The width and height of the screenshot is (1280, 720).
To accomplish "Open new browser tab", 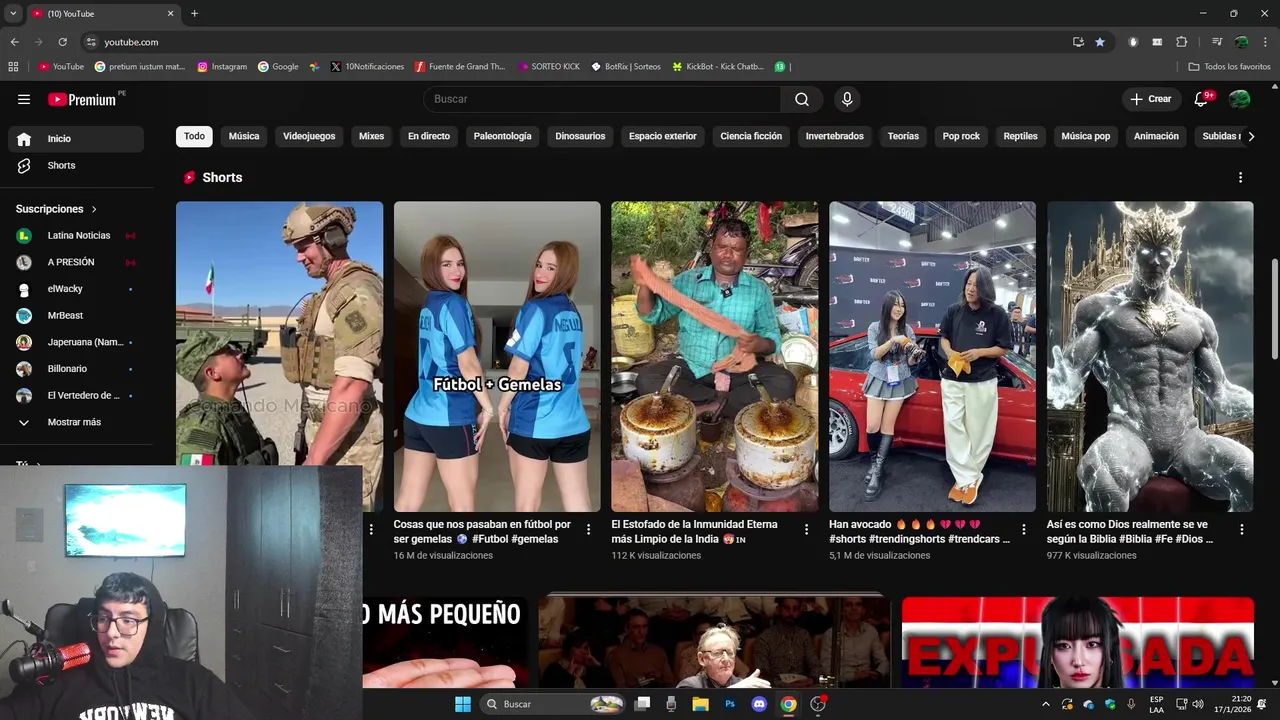I will click(x=194, y=13).
